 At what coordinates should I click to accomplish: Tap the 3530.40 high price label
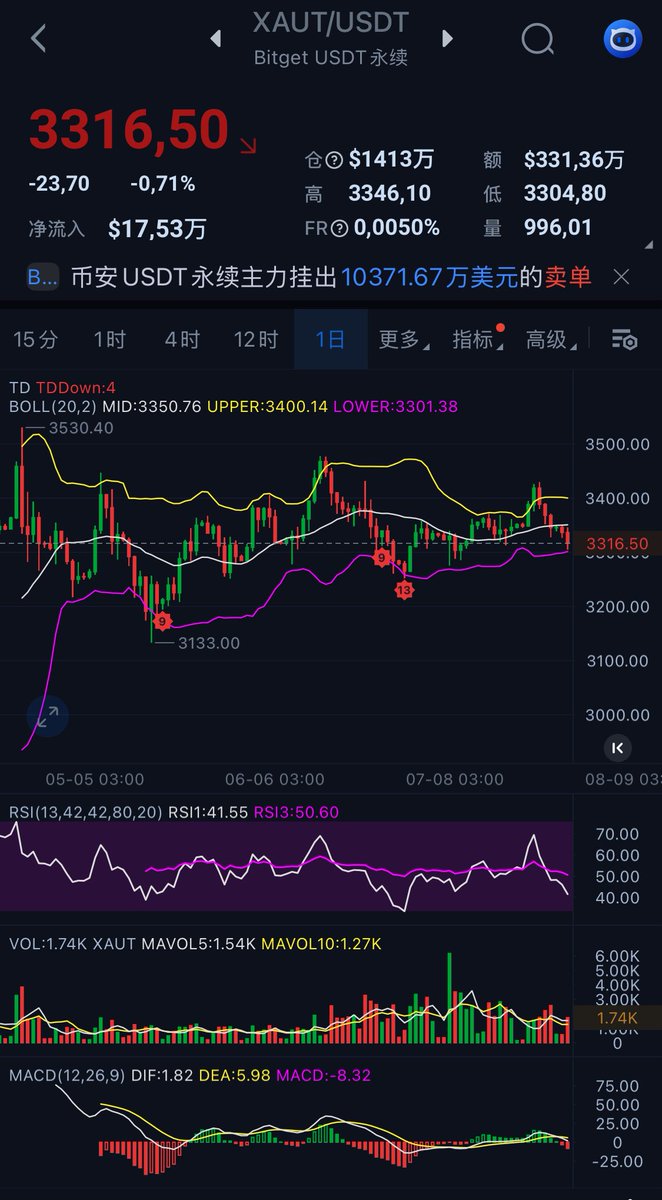80,427
